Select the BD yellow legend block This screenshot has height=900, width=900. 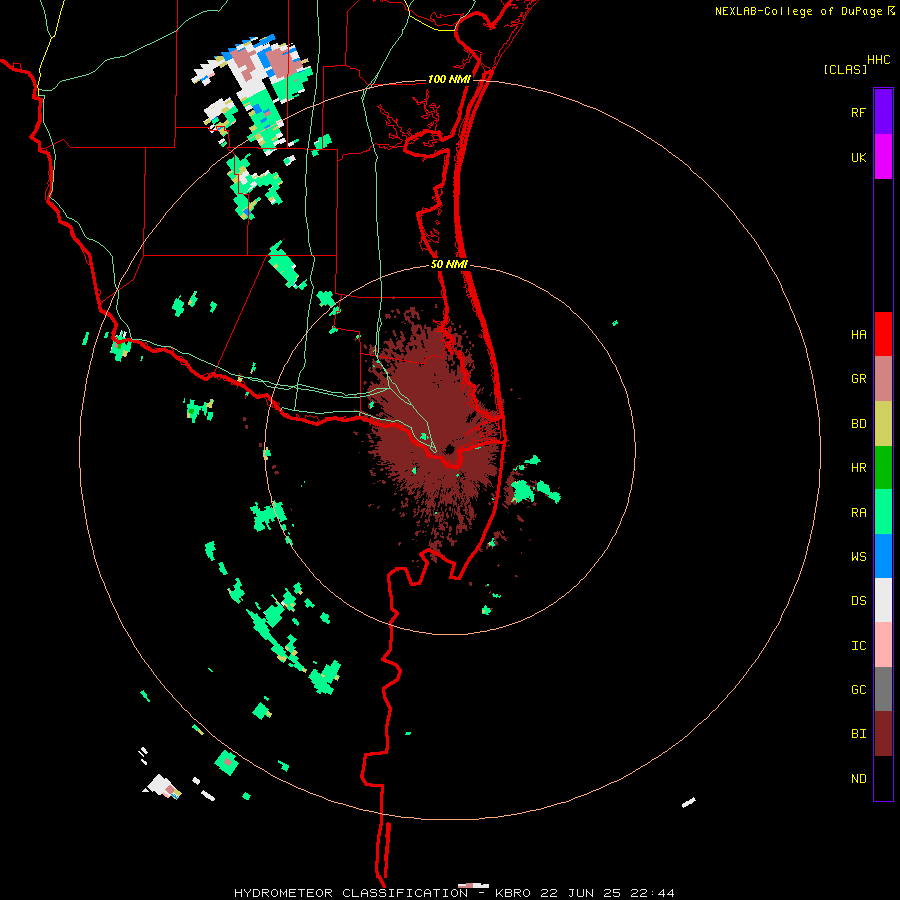883,424
